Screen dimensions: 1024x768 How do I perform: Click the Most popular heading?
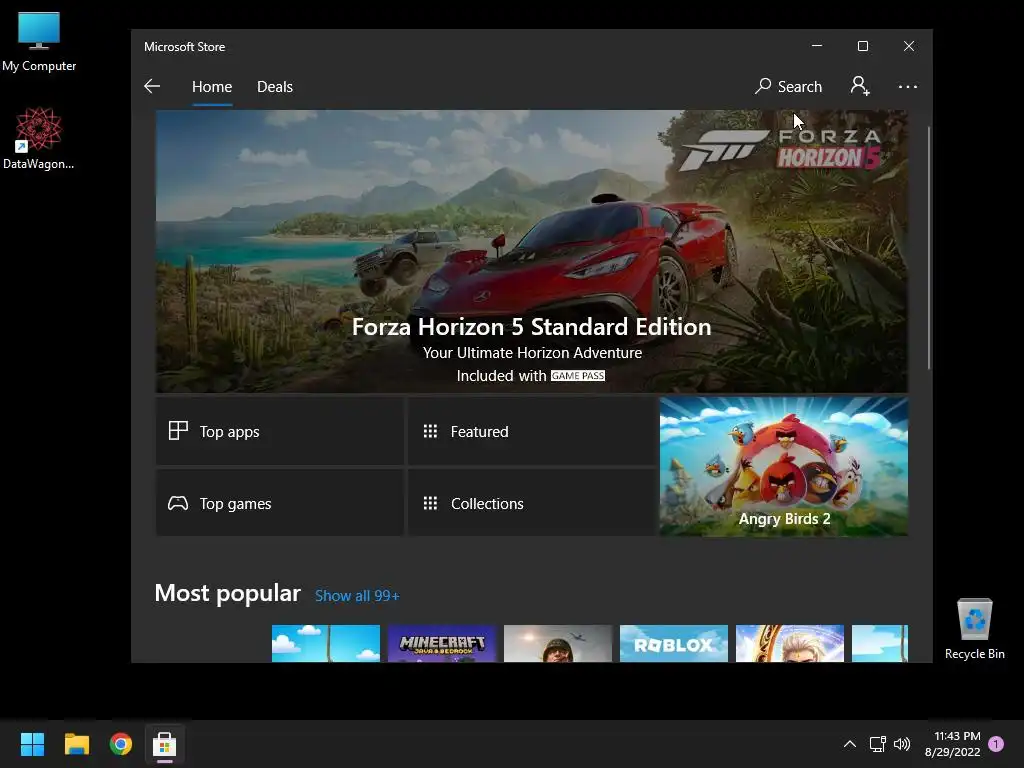point(227,593)
